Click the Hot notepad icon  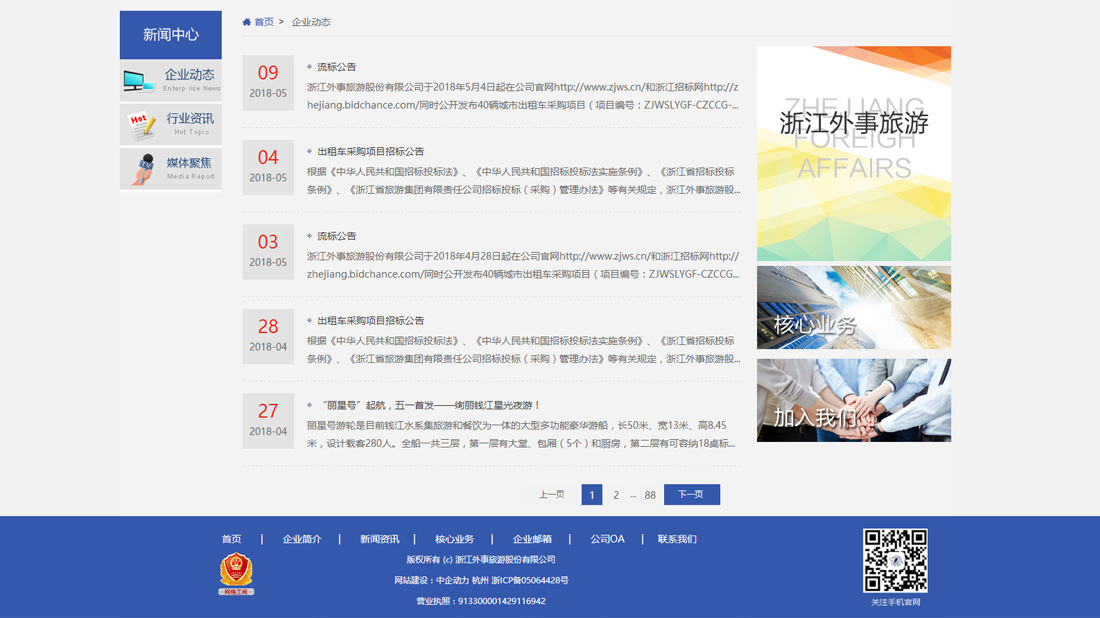142,126
